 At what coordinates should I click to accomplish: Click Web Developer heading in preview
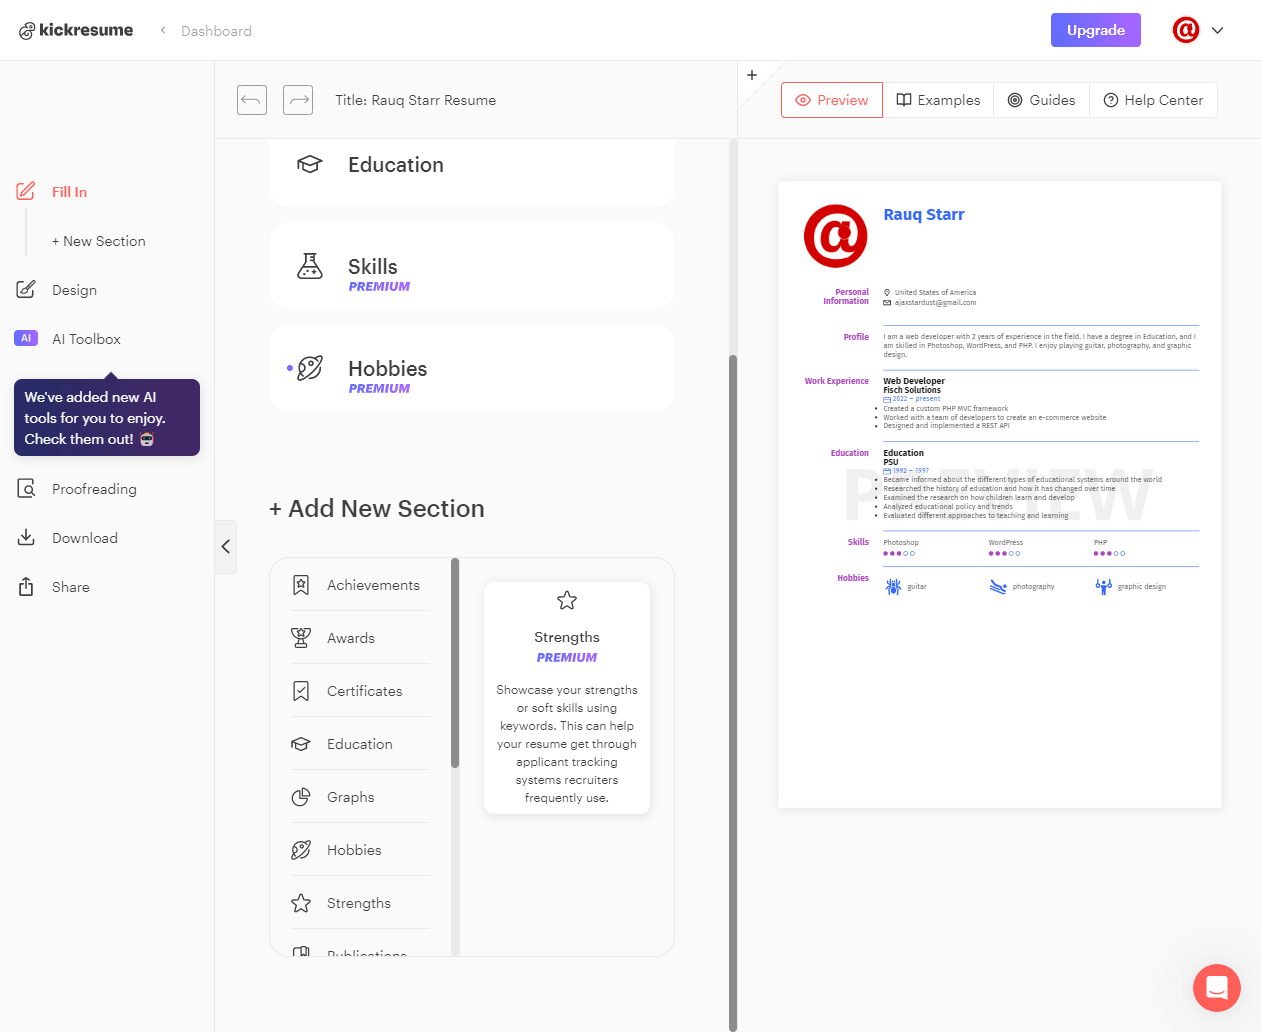click(914, 381)
